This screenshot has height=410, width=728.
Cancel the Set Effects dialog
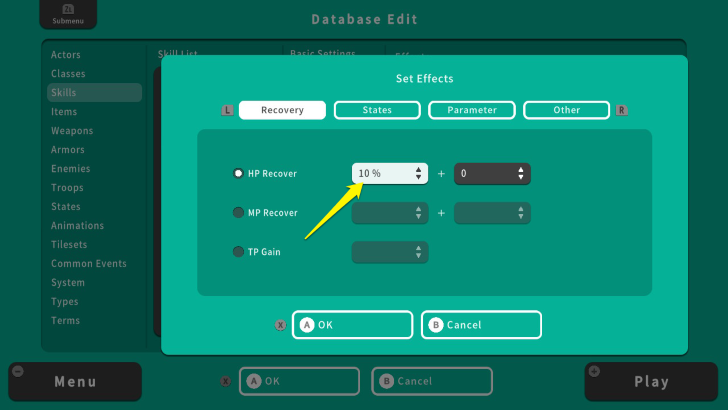click(481, 325)
